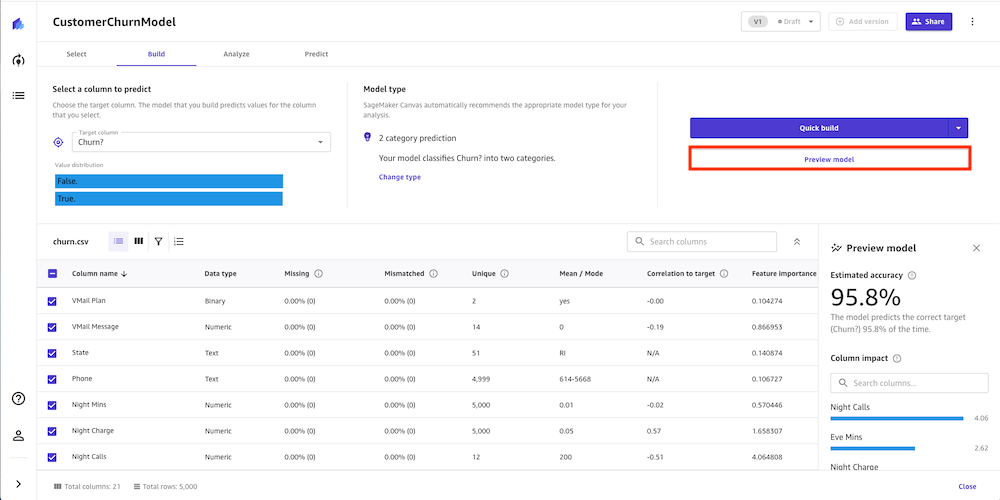Viewport: 1000px width, 500px height.
Task: Open the V1 Draft version dropdown
Action: (781, 22)
